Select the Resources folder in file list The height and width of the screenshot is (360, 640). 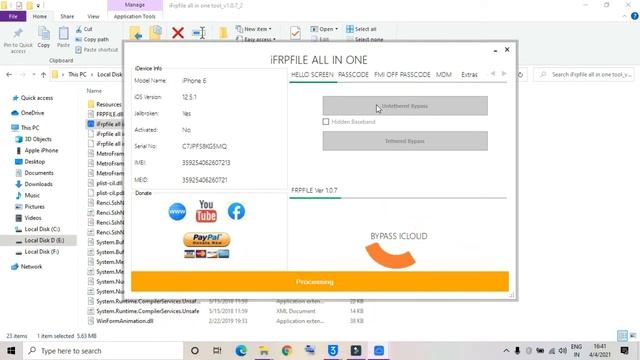tap(105, 104)
